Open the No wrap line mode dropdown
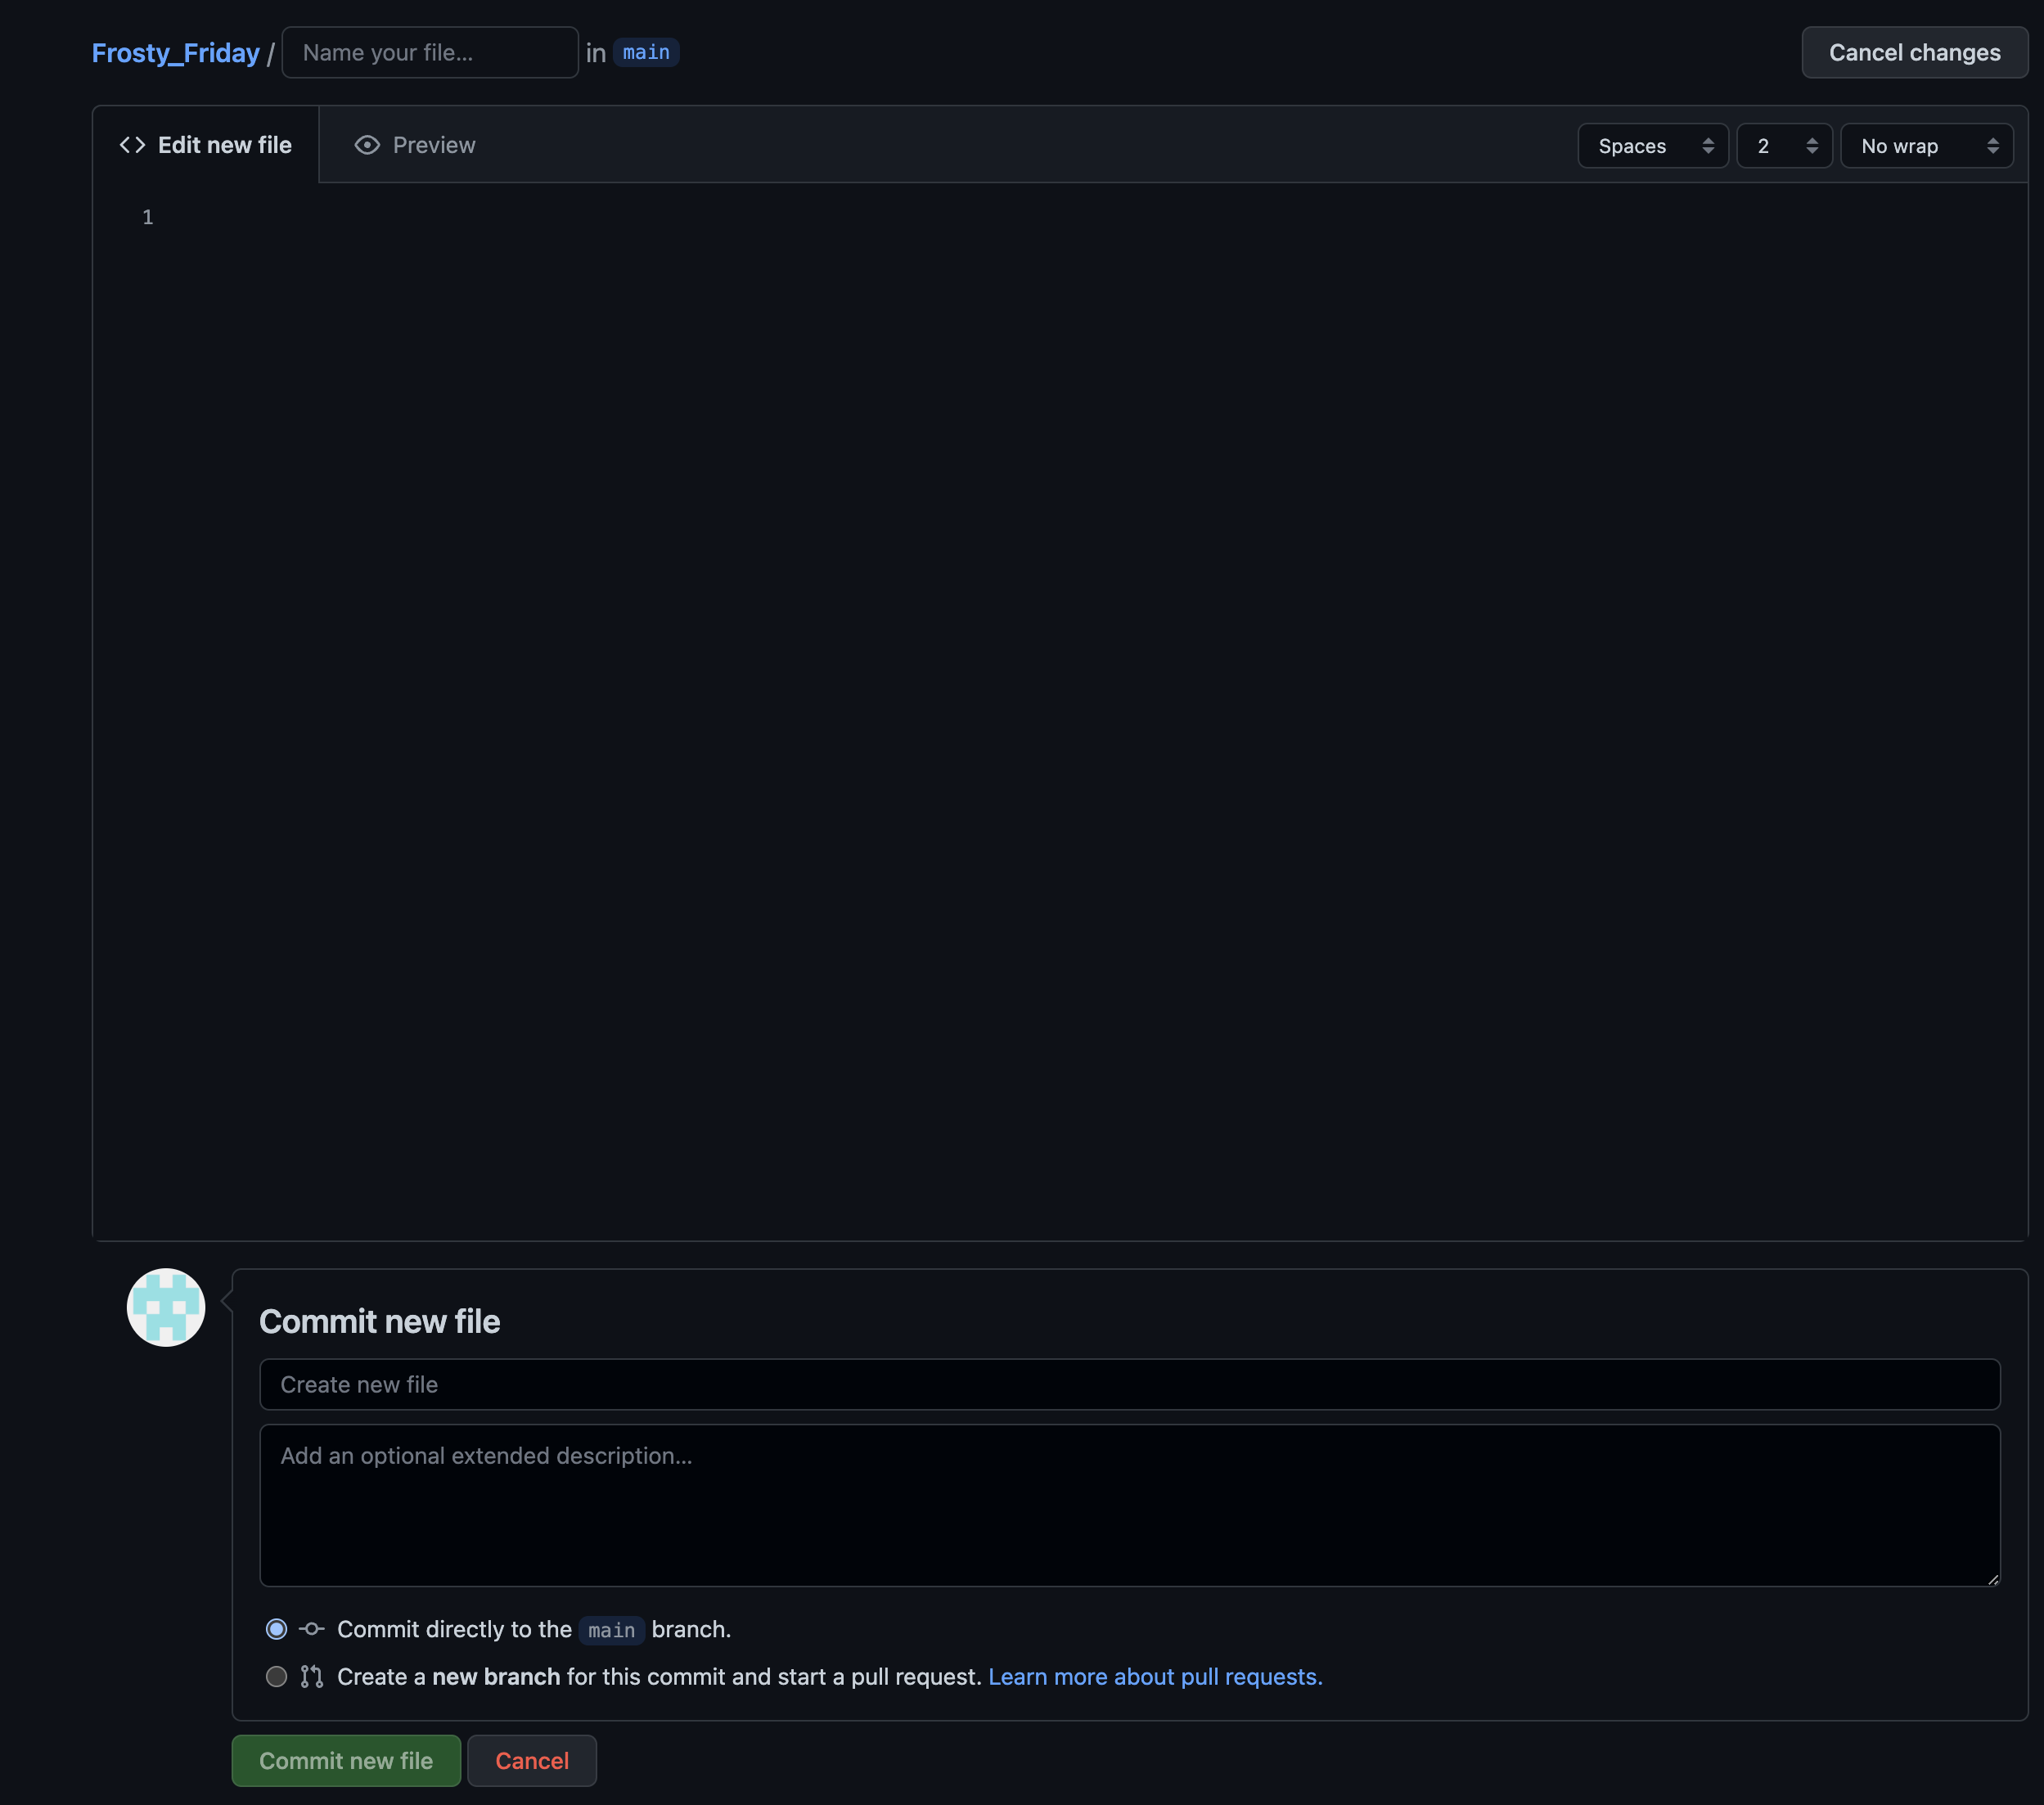2044x1805 pixels. [1926, 146]
